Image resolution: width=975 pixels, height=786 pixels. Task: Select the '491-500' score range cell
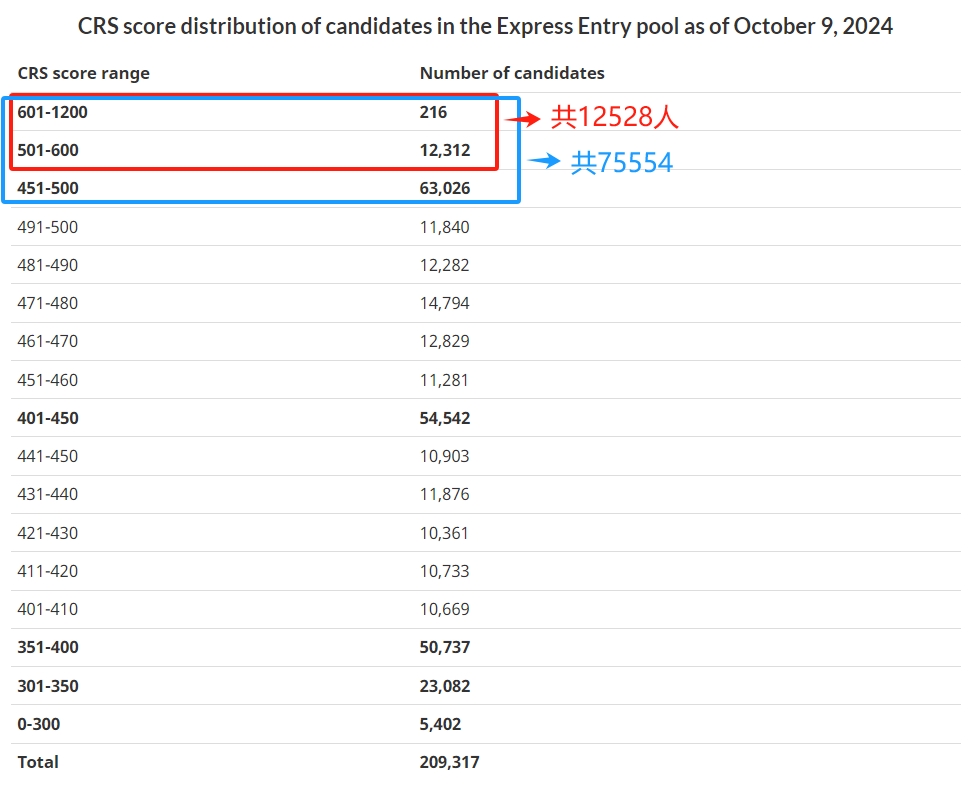48,228
